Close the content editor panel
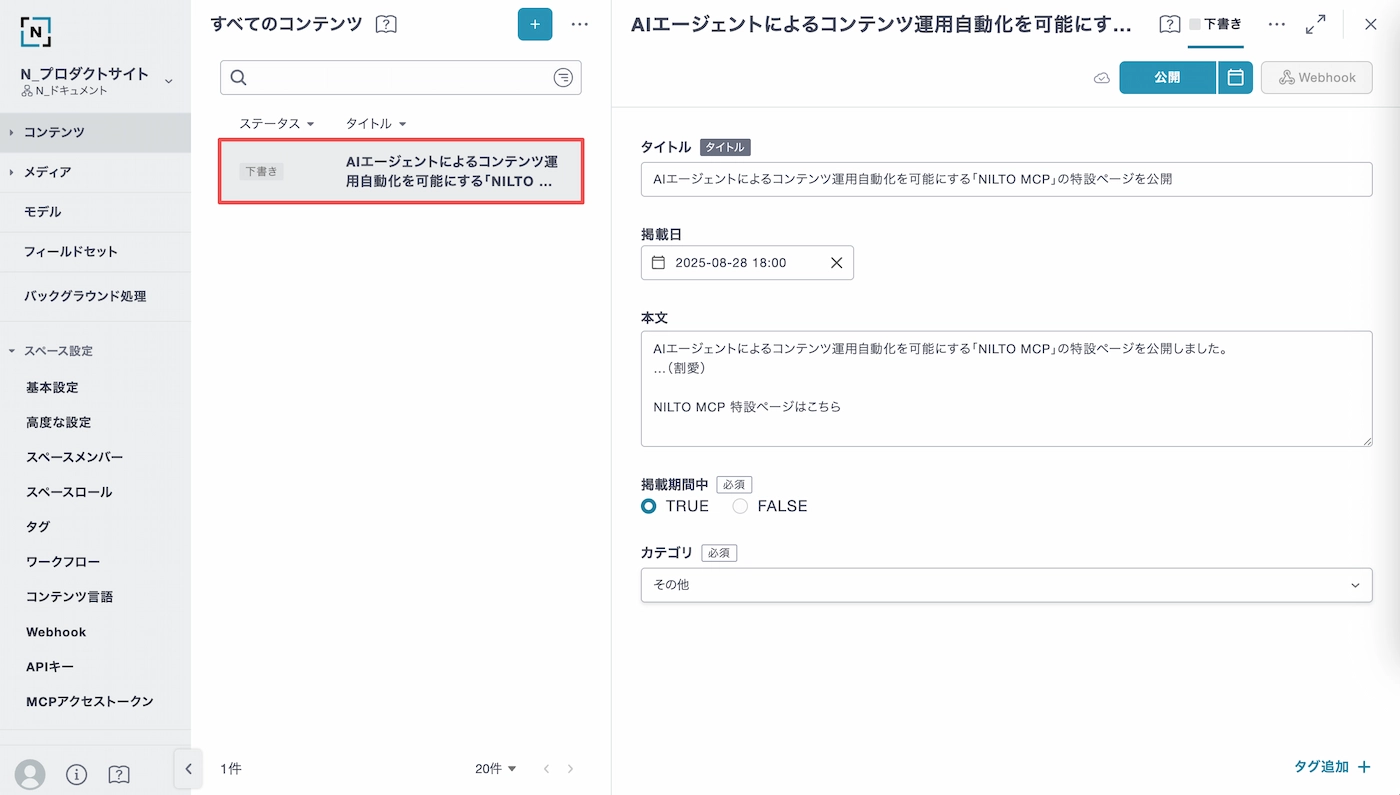The width and height of the screenshot is (1400, 795). coord(1371,24)
